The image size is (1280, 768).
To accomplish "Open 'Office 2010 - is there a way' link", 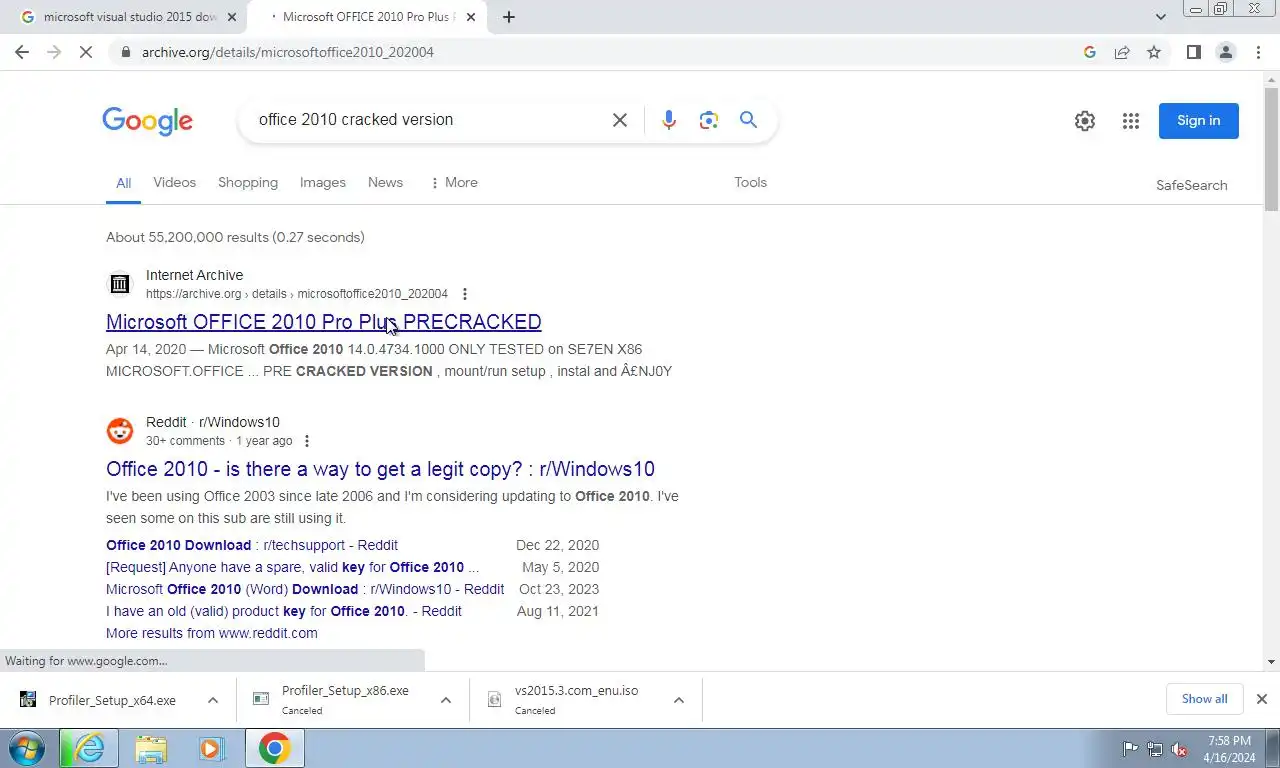I will coord(380,469).
